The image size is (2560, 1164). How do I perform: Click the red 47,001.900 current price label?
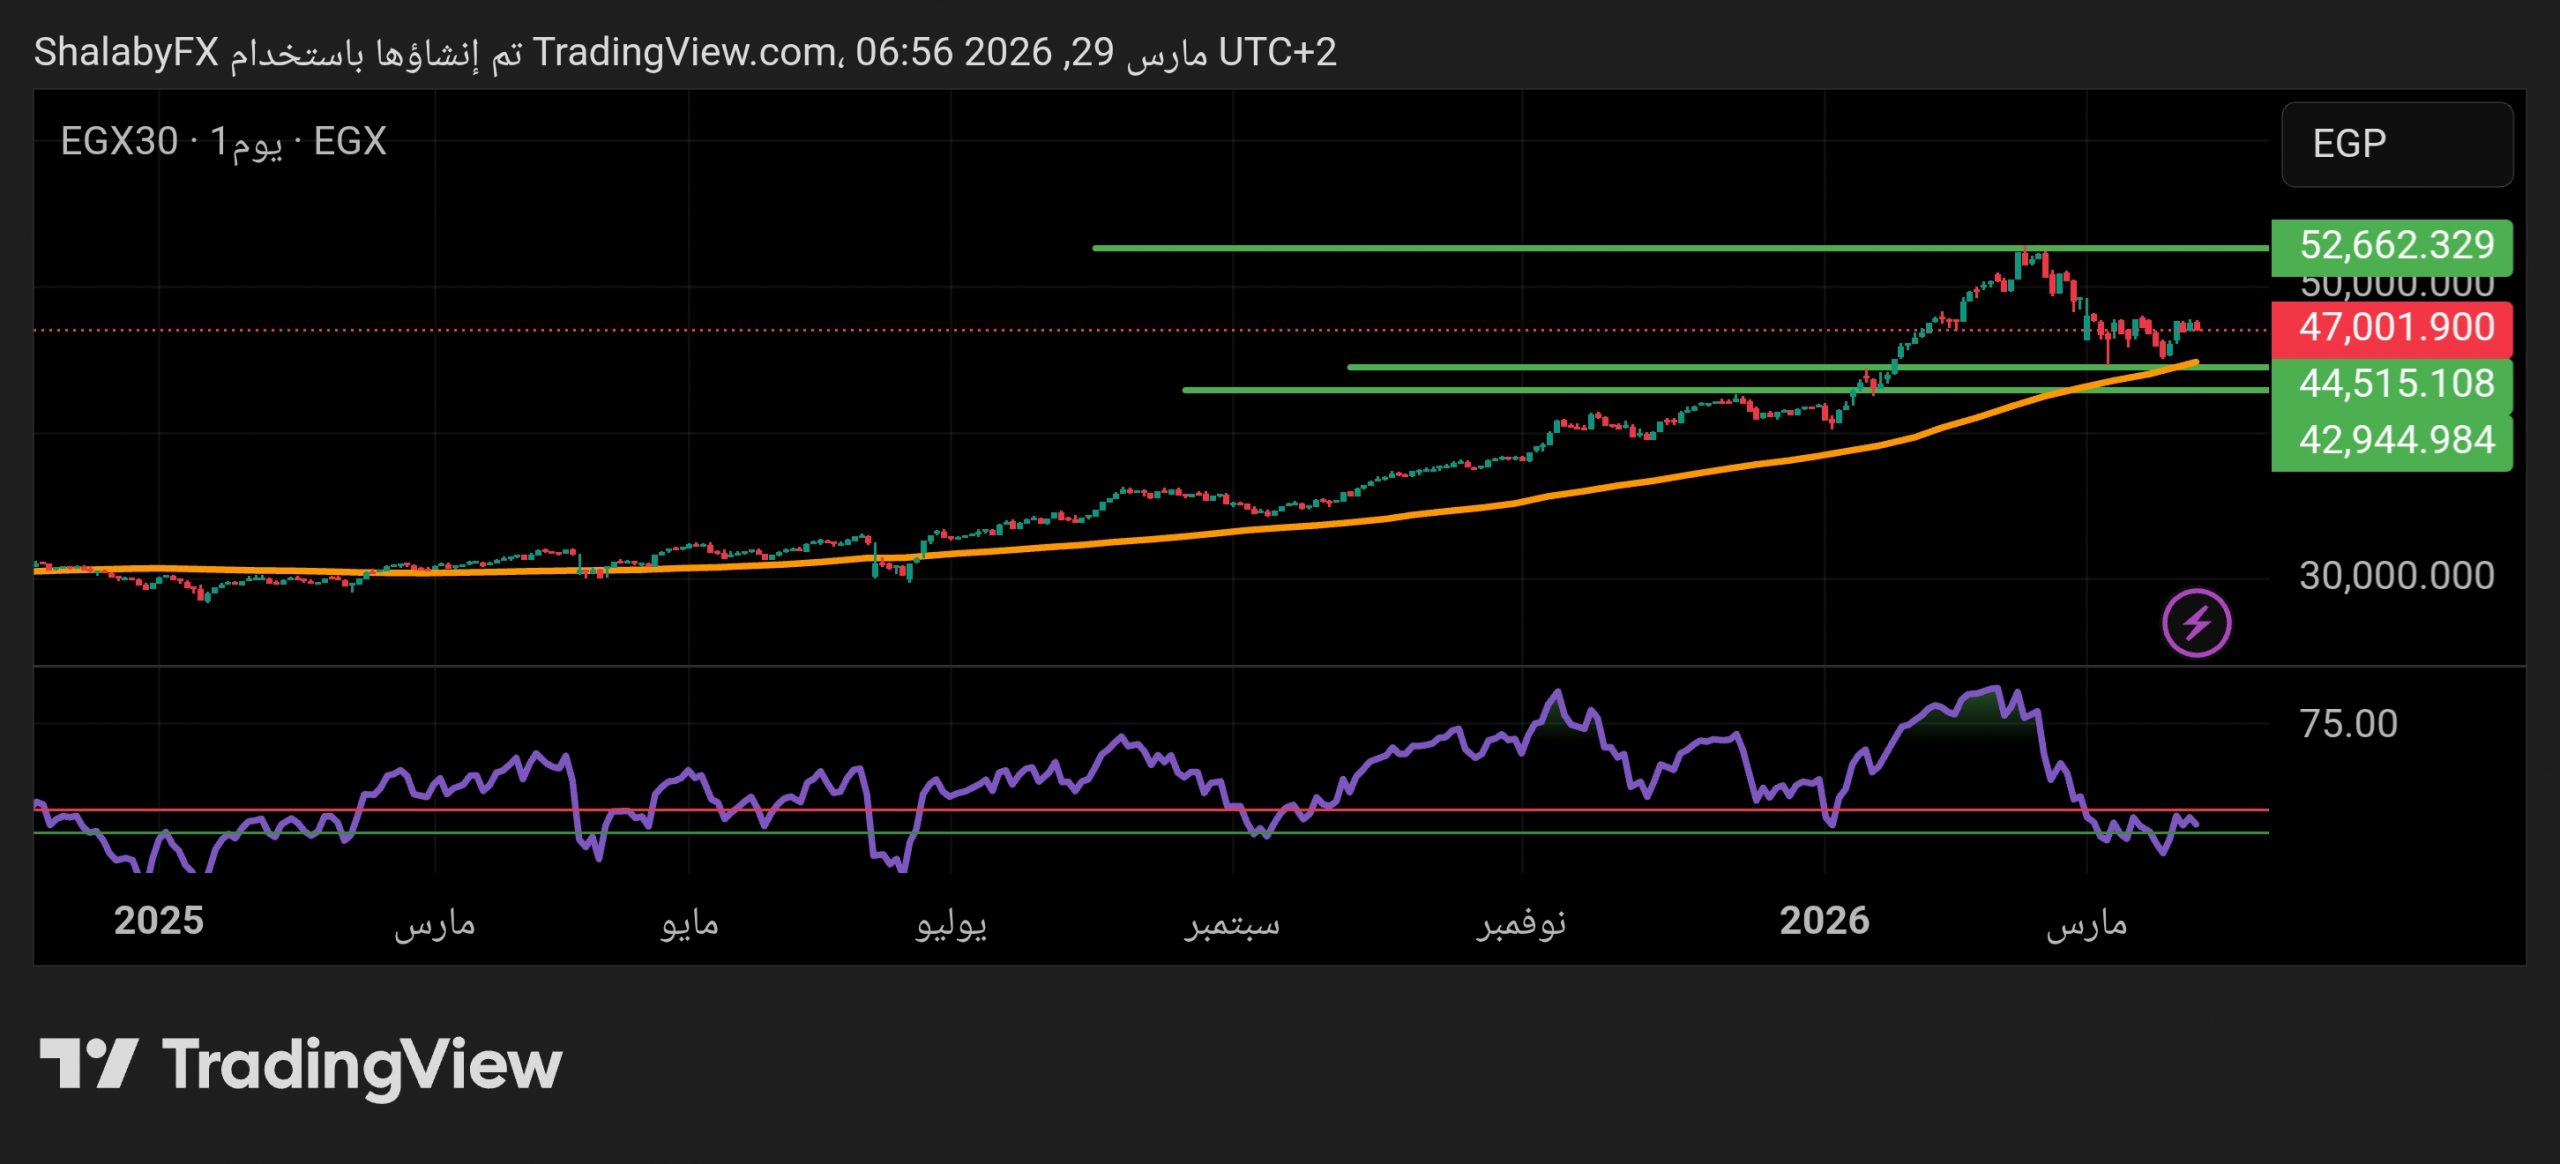(2391, 328)
